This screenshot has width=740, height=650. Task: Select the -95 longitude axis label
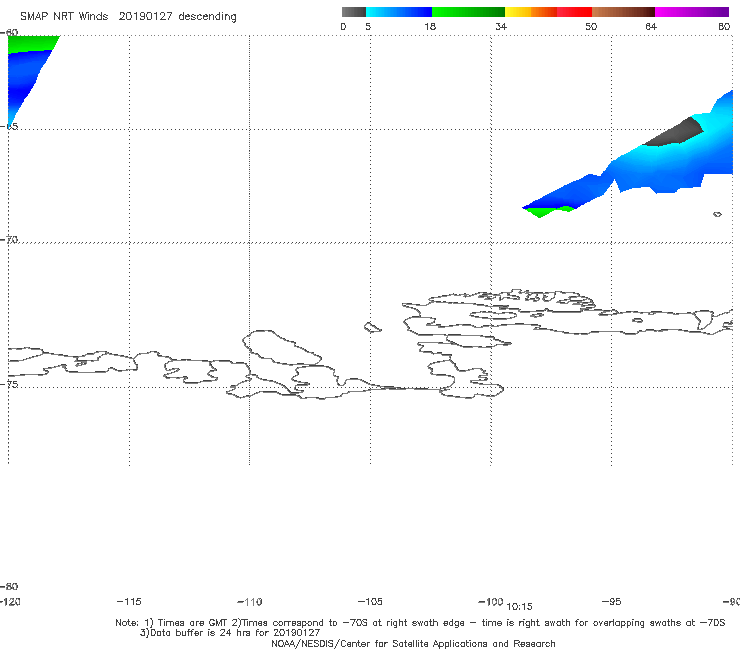pos(612,601)
